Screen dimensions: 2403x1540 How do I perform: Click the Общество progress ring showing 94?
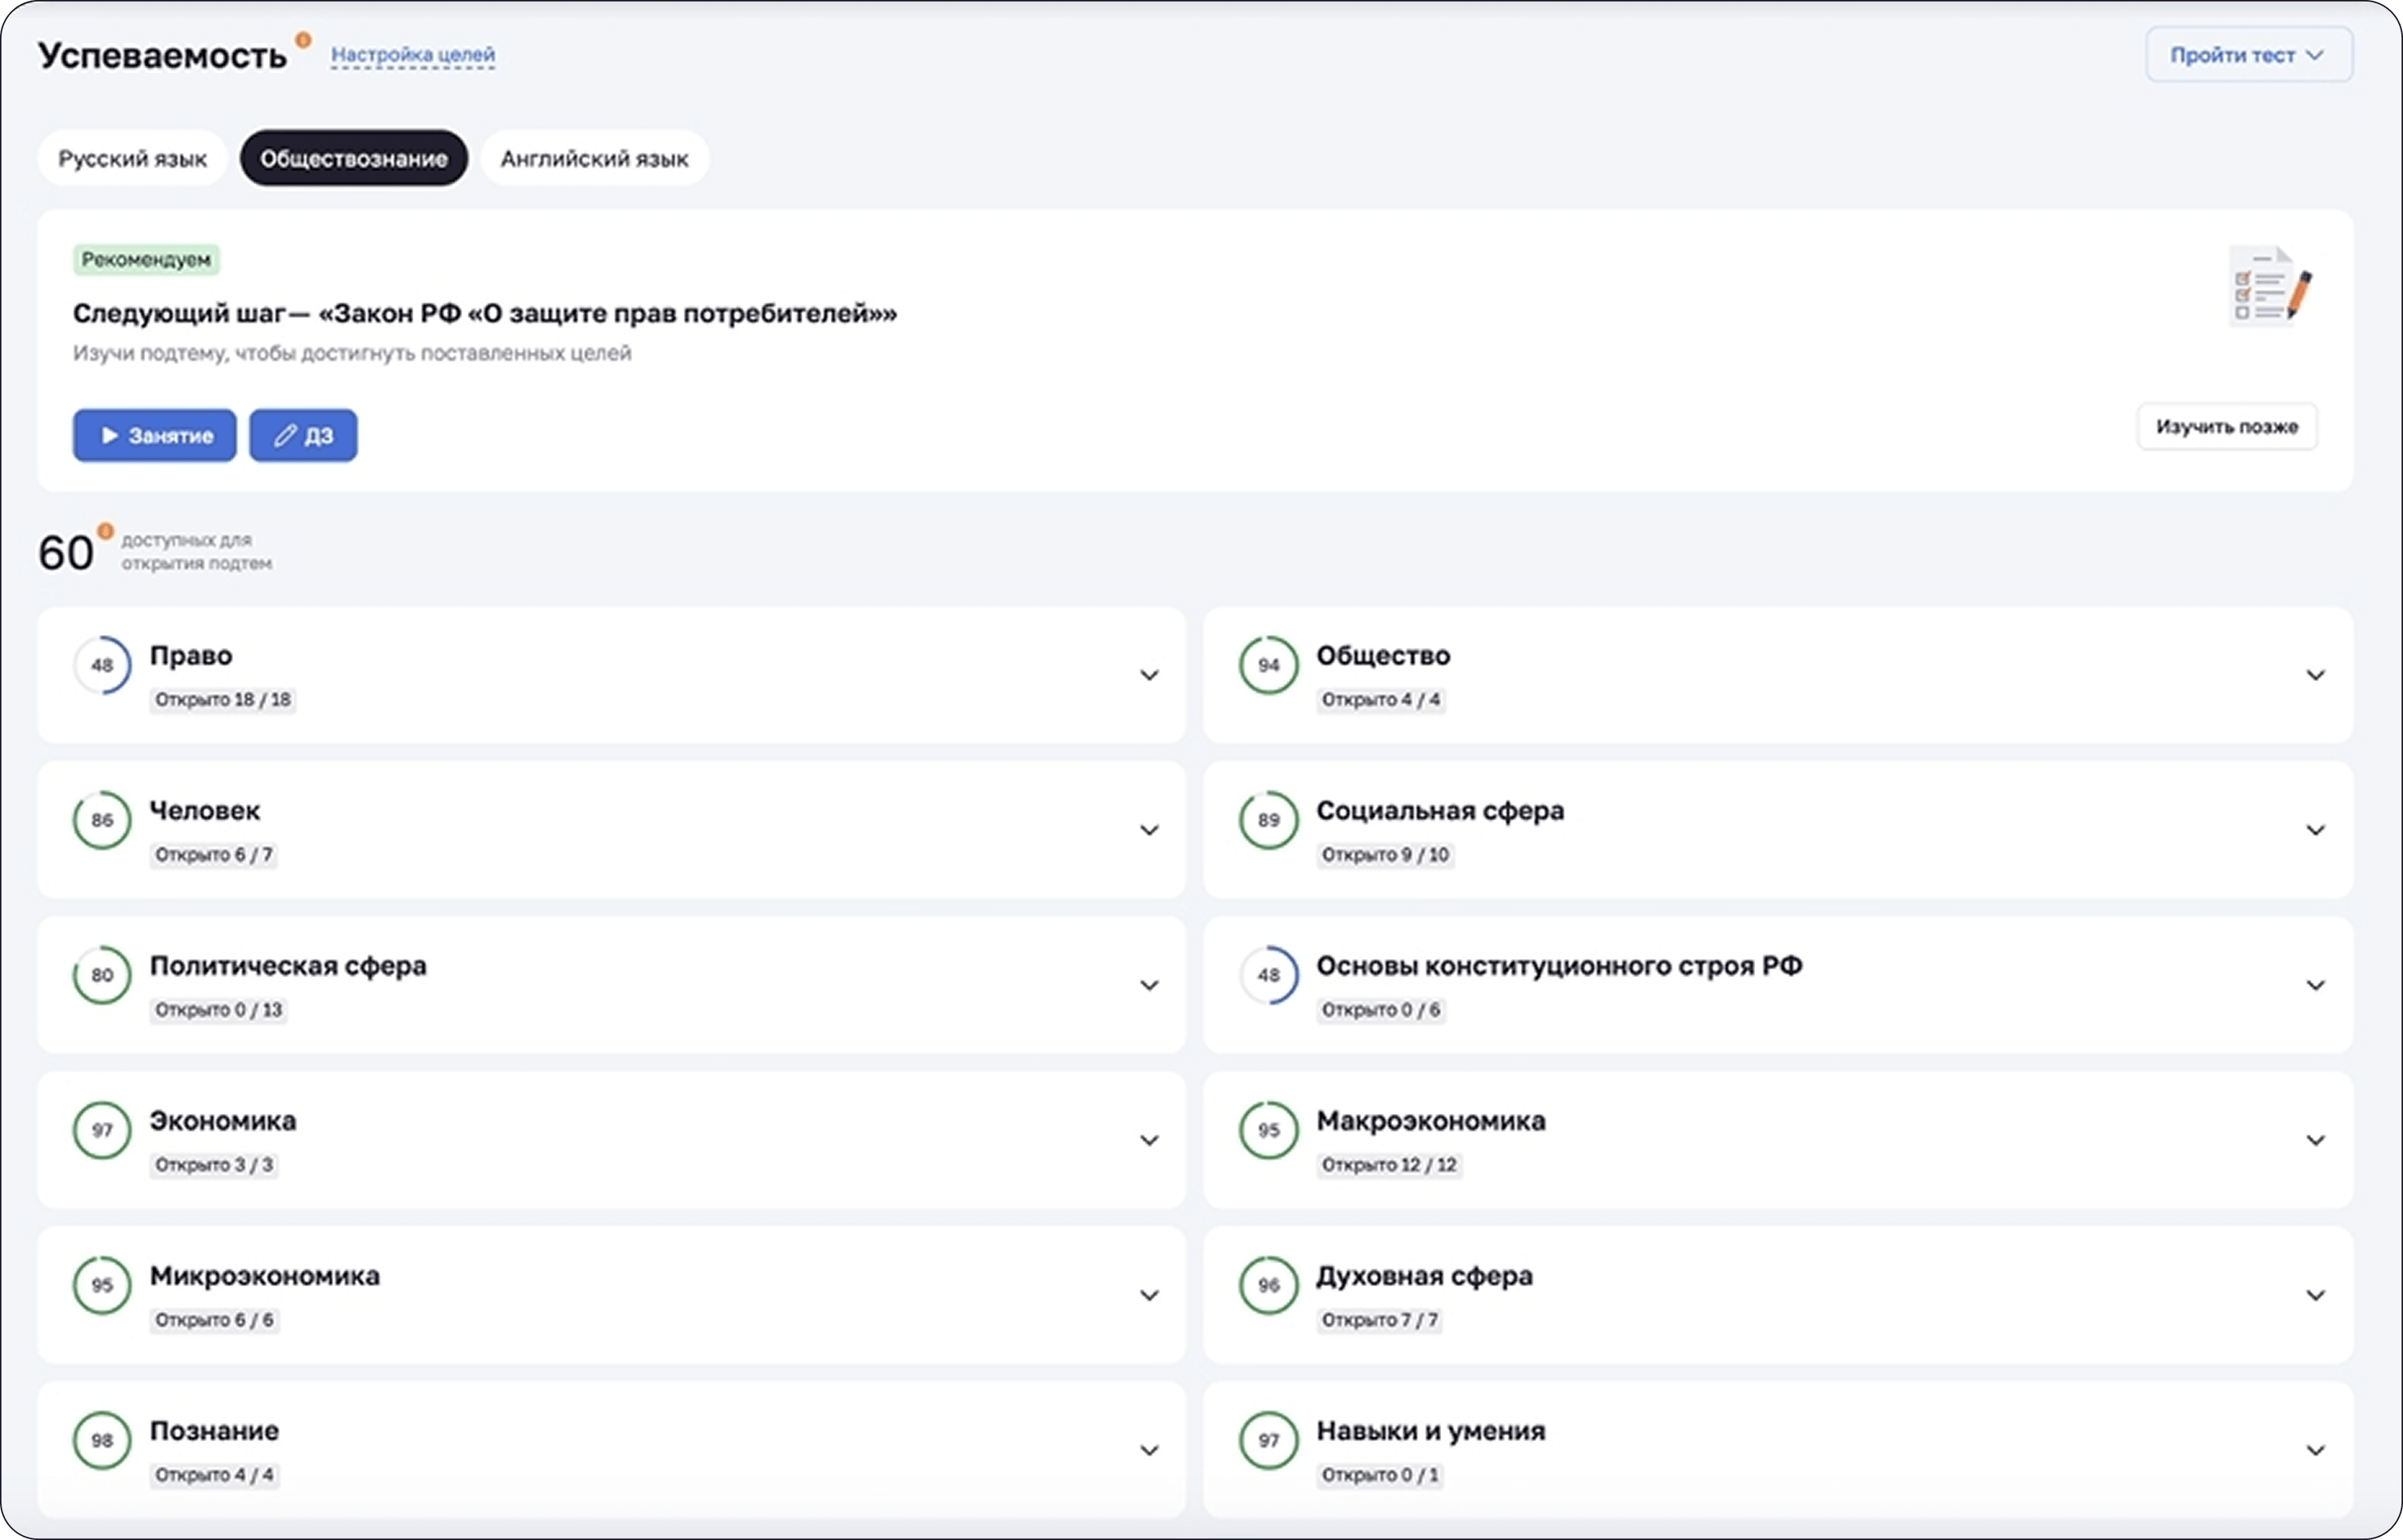[1268, 665]
